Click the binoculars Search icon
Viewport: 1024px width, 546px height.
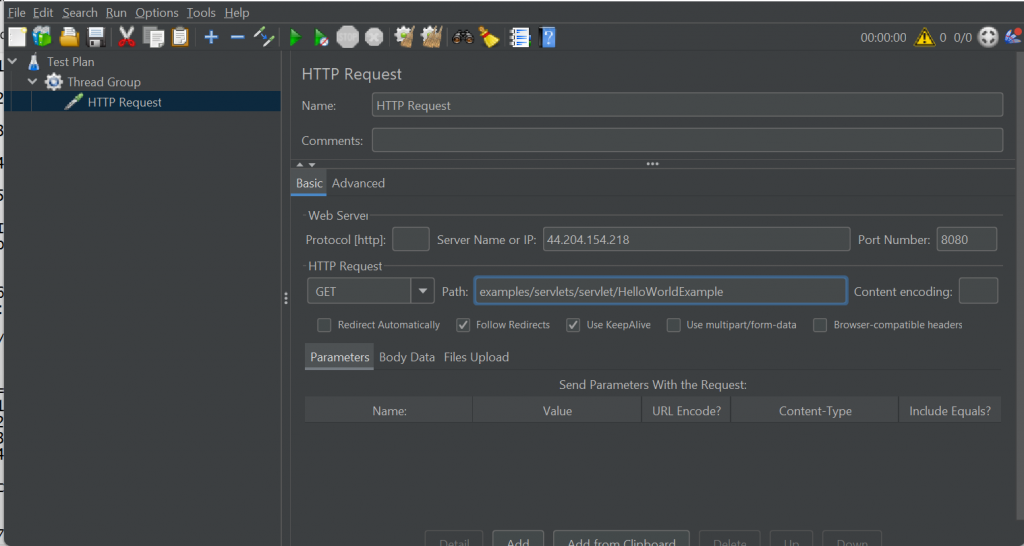[x=462, y=38]
